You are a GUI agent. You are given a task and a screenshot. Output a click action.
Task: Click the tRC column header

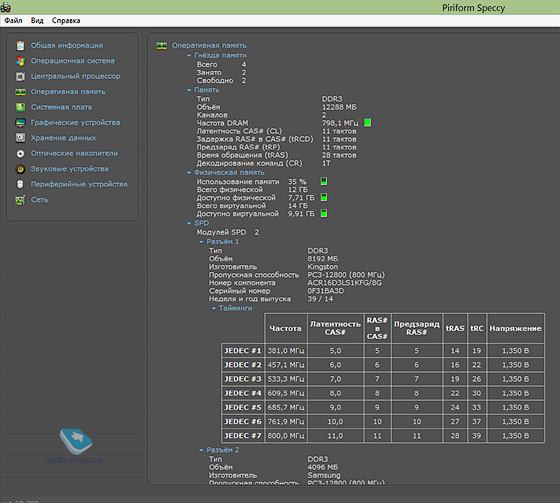tap(477, 328)
